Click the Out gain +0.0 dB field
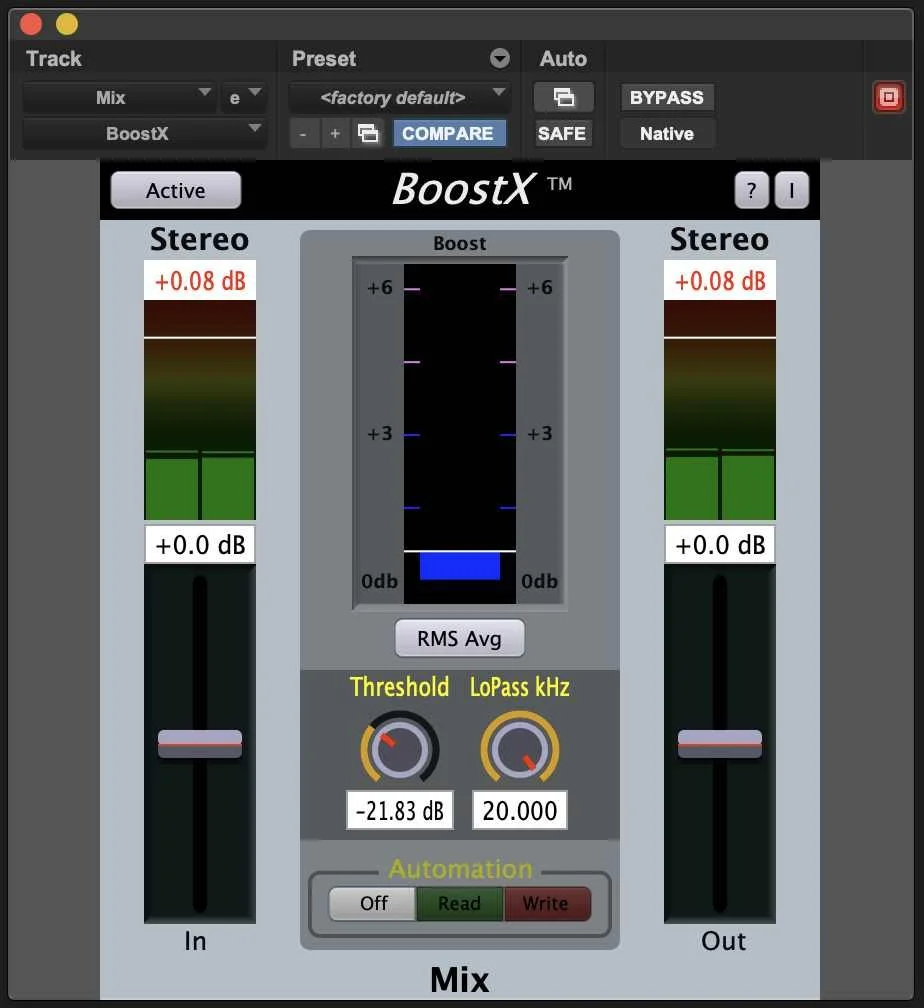Viewport: 924px width, 1008px height. (720, 544)
